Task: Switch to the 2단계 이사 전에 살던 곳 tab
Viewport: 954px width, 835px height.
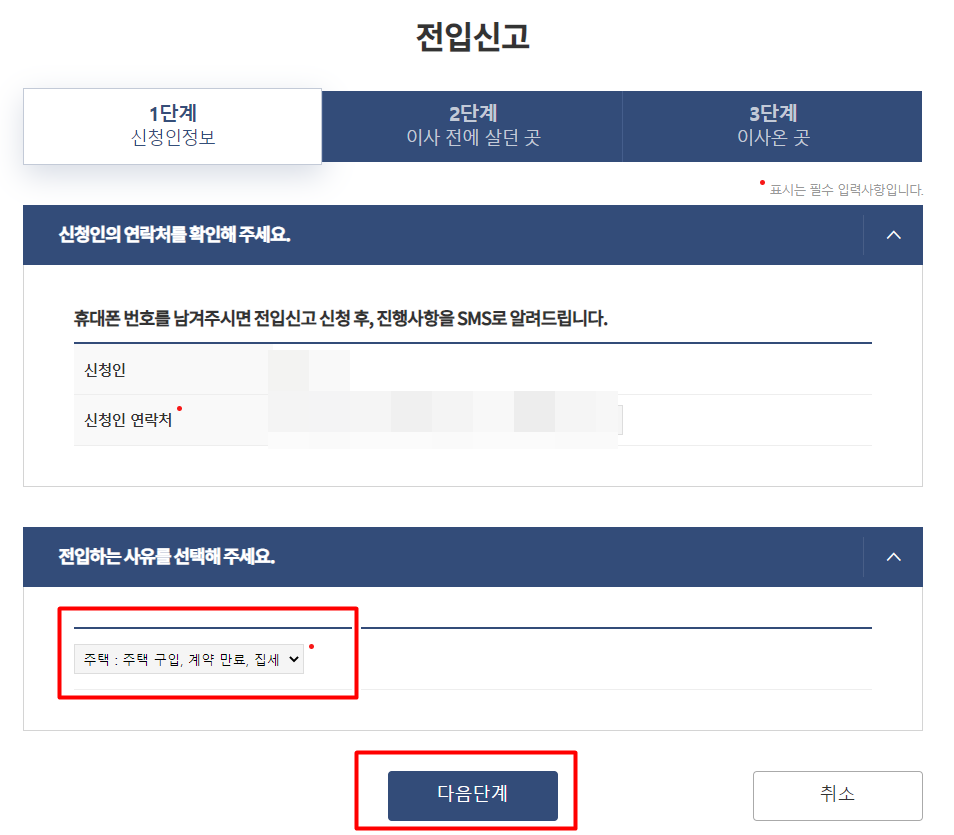Action: [x=473, y=126]
